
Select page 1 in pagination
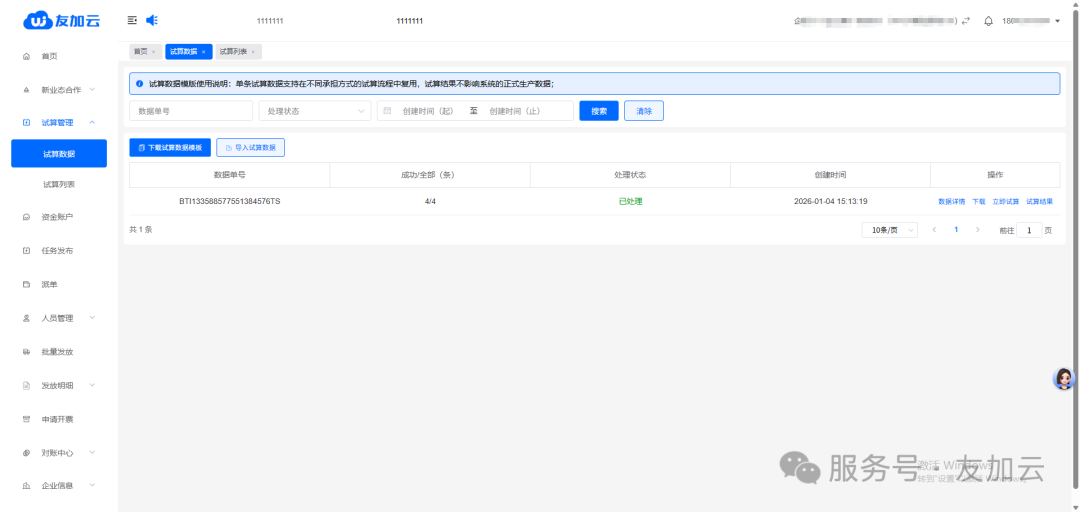pyautogui.click(x=956, y=229)
